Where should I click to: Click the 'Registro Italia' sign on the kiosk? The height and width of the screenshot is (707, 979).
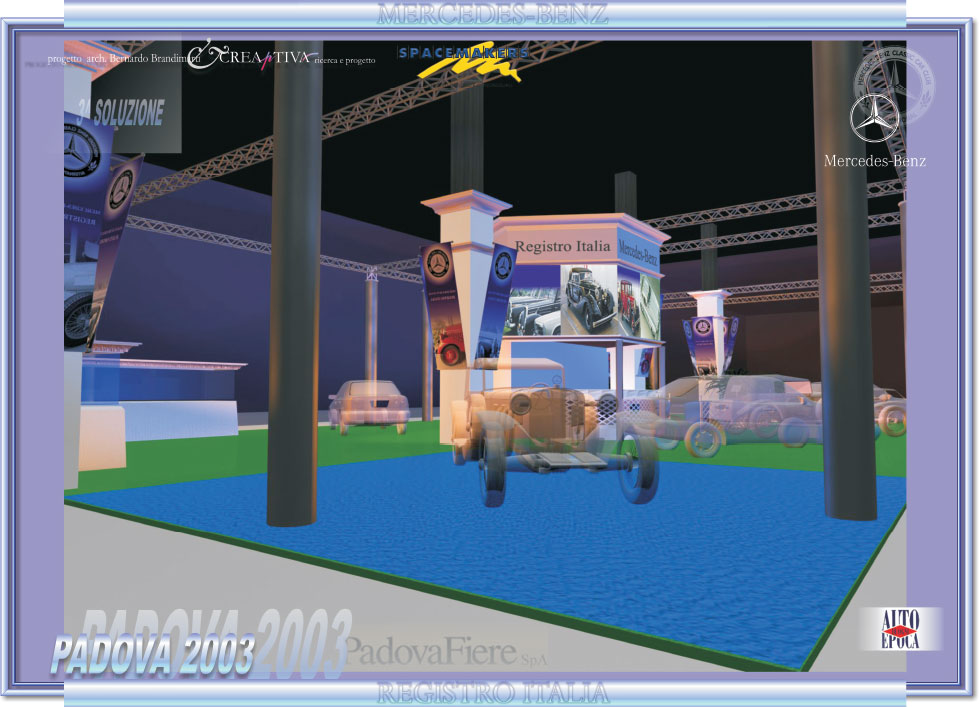[563, 246]
